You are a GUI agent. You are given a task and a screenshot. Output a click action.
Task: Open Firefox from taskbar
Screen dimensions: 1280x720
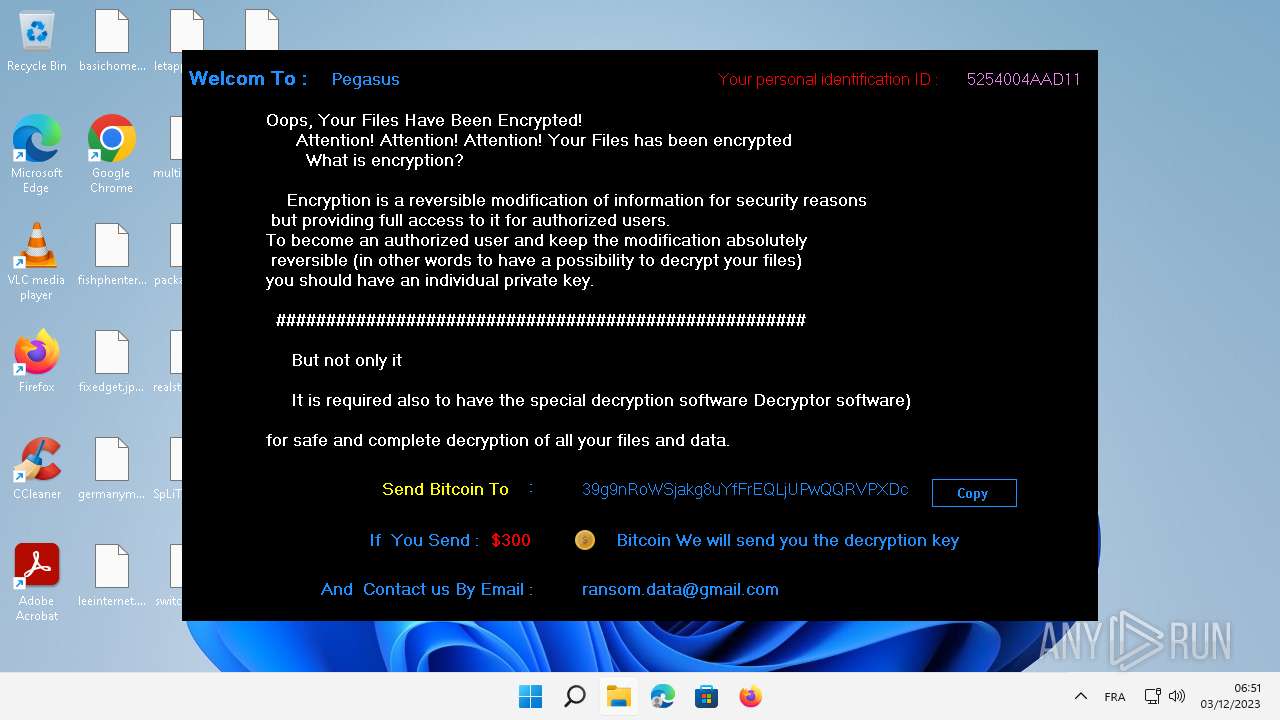(x=750, y=696)
